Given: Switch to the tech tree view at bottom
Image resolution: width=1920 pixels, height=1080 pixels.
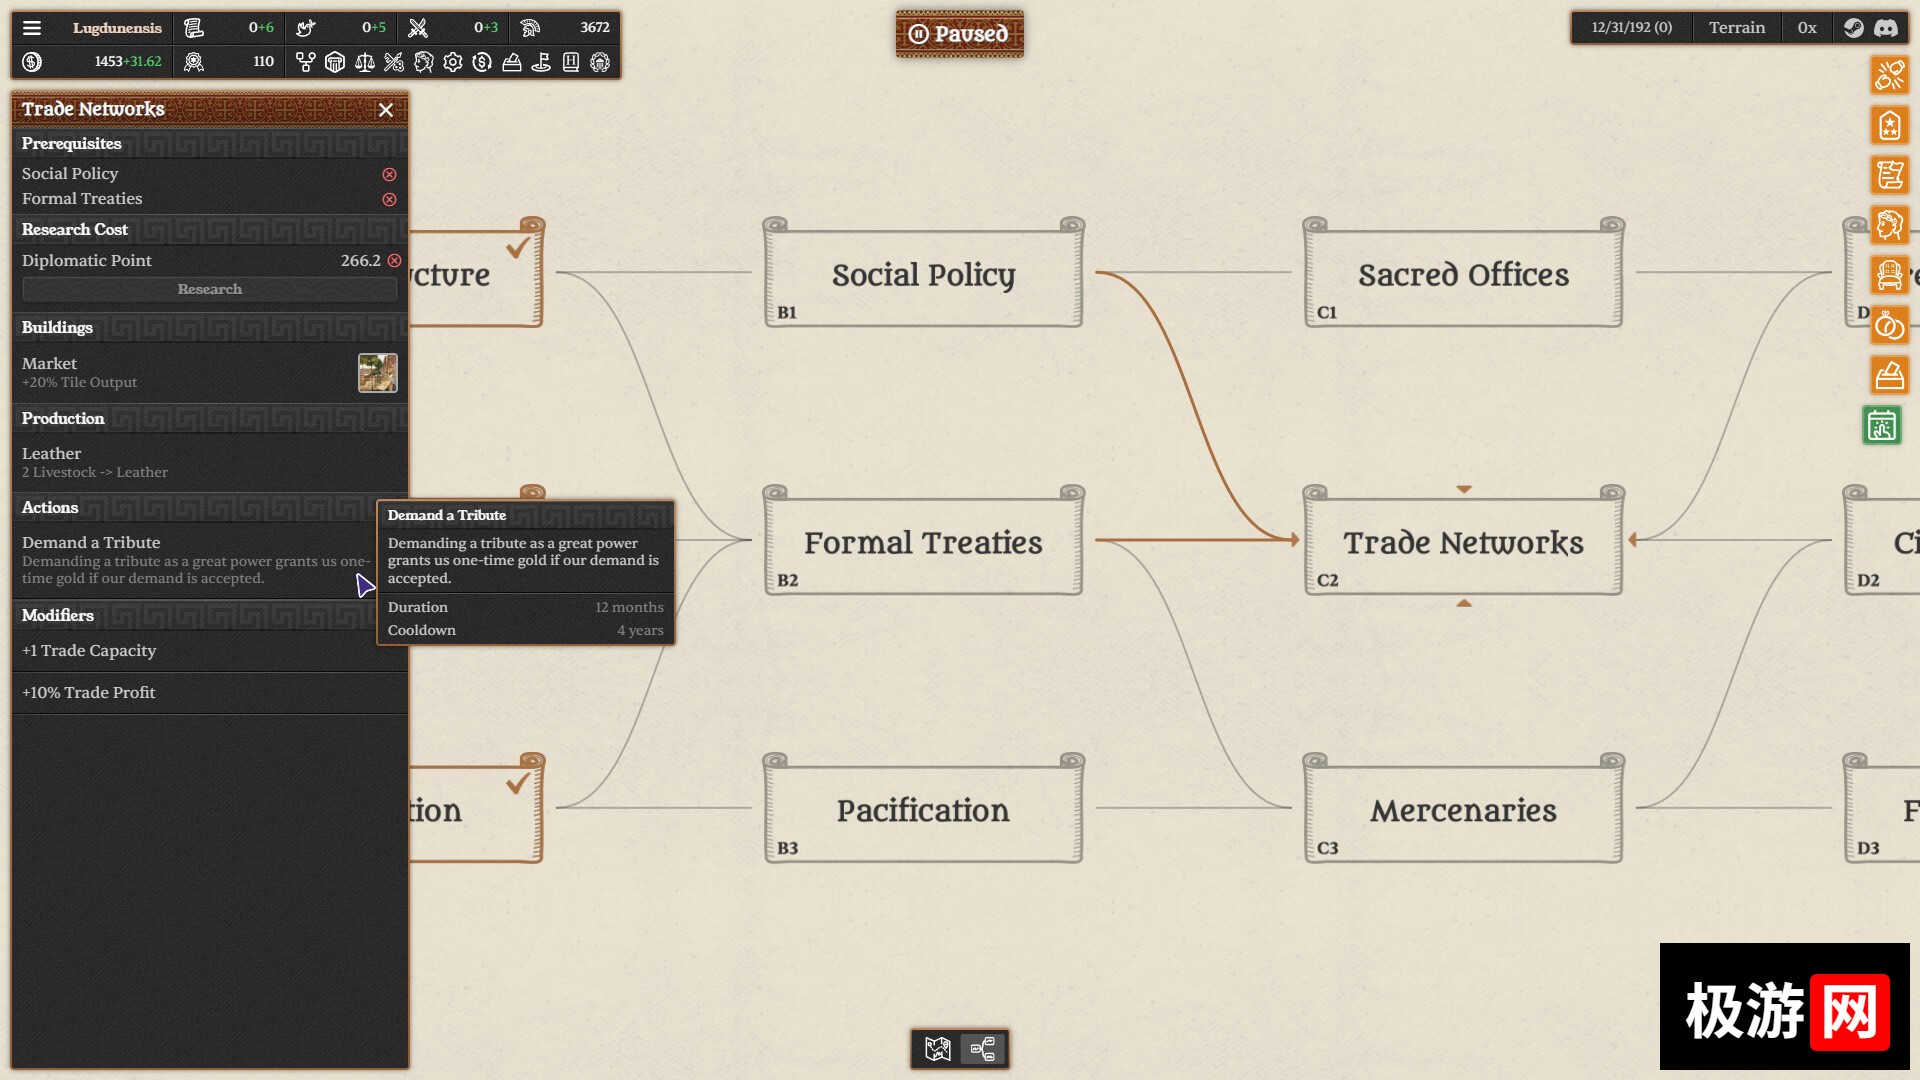Looking at the screenshot, I should click(x=983, y=1049).
